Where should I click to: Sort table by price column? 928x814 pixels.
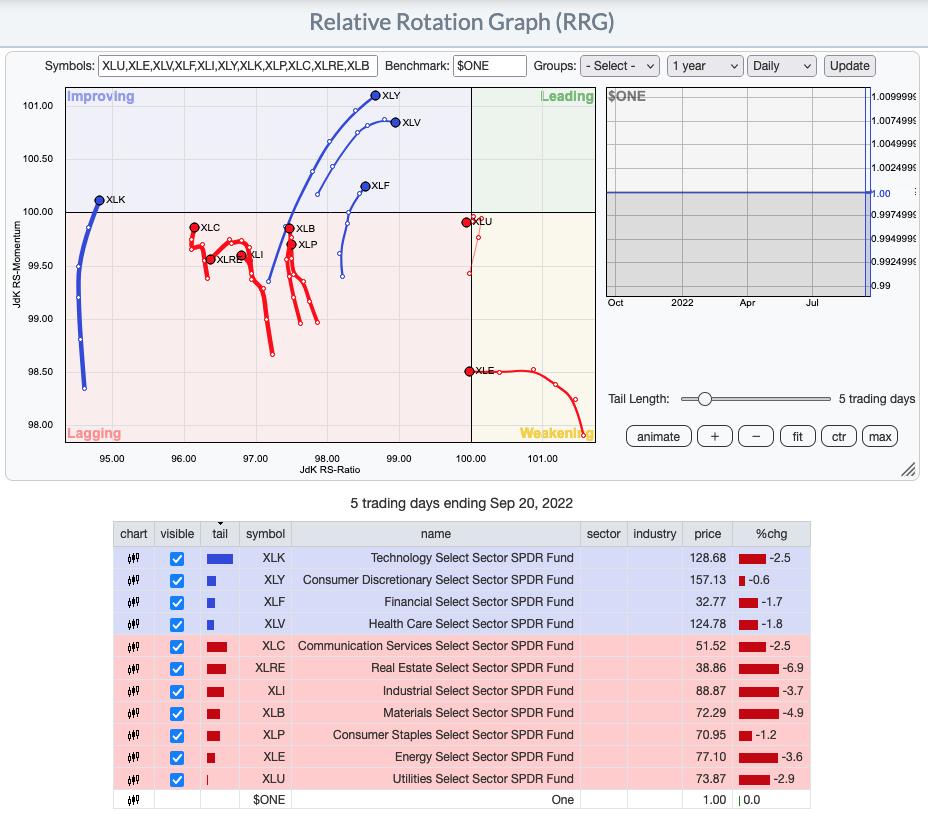[707, 534]
